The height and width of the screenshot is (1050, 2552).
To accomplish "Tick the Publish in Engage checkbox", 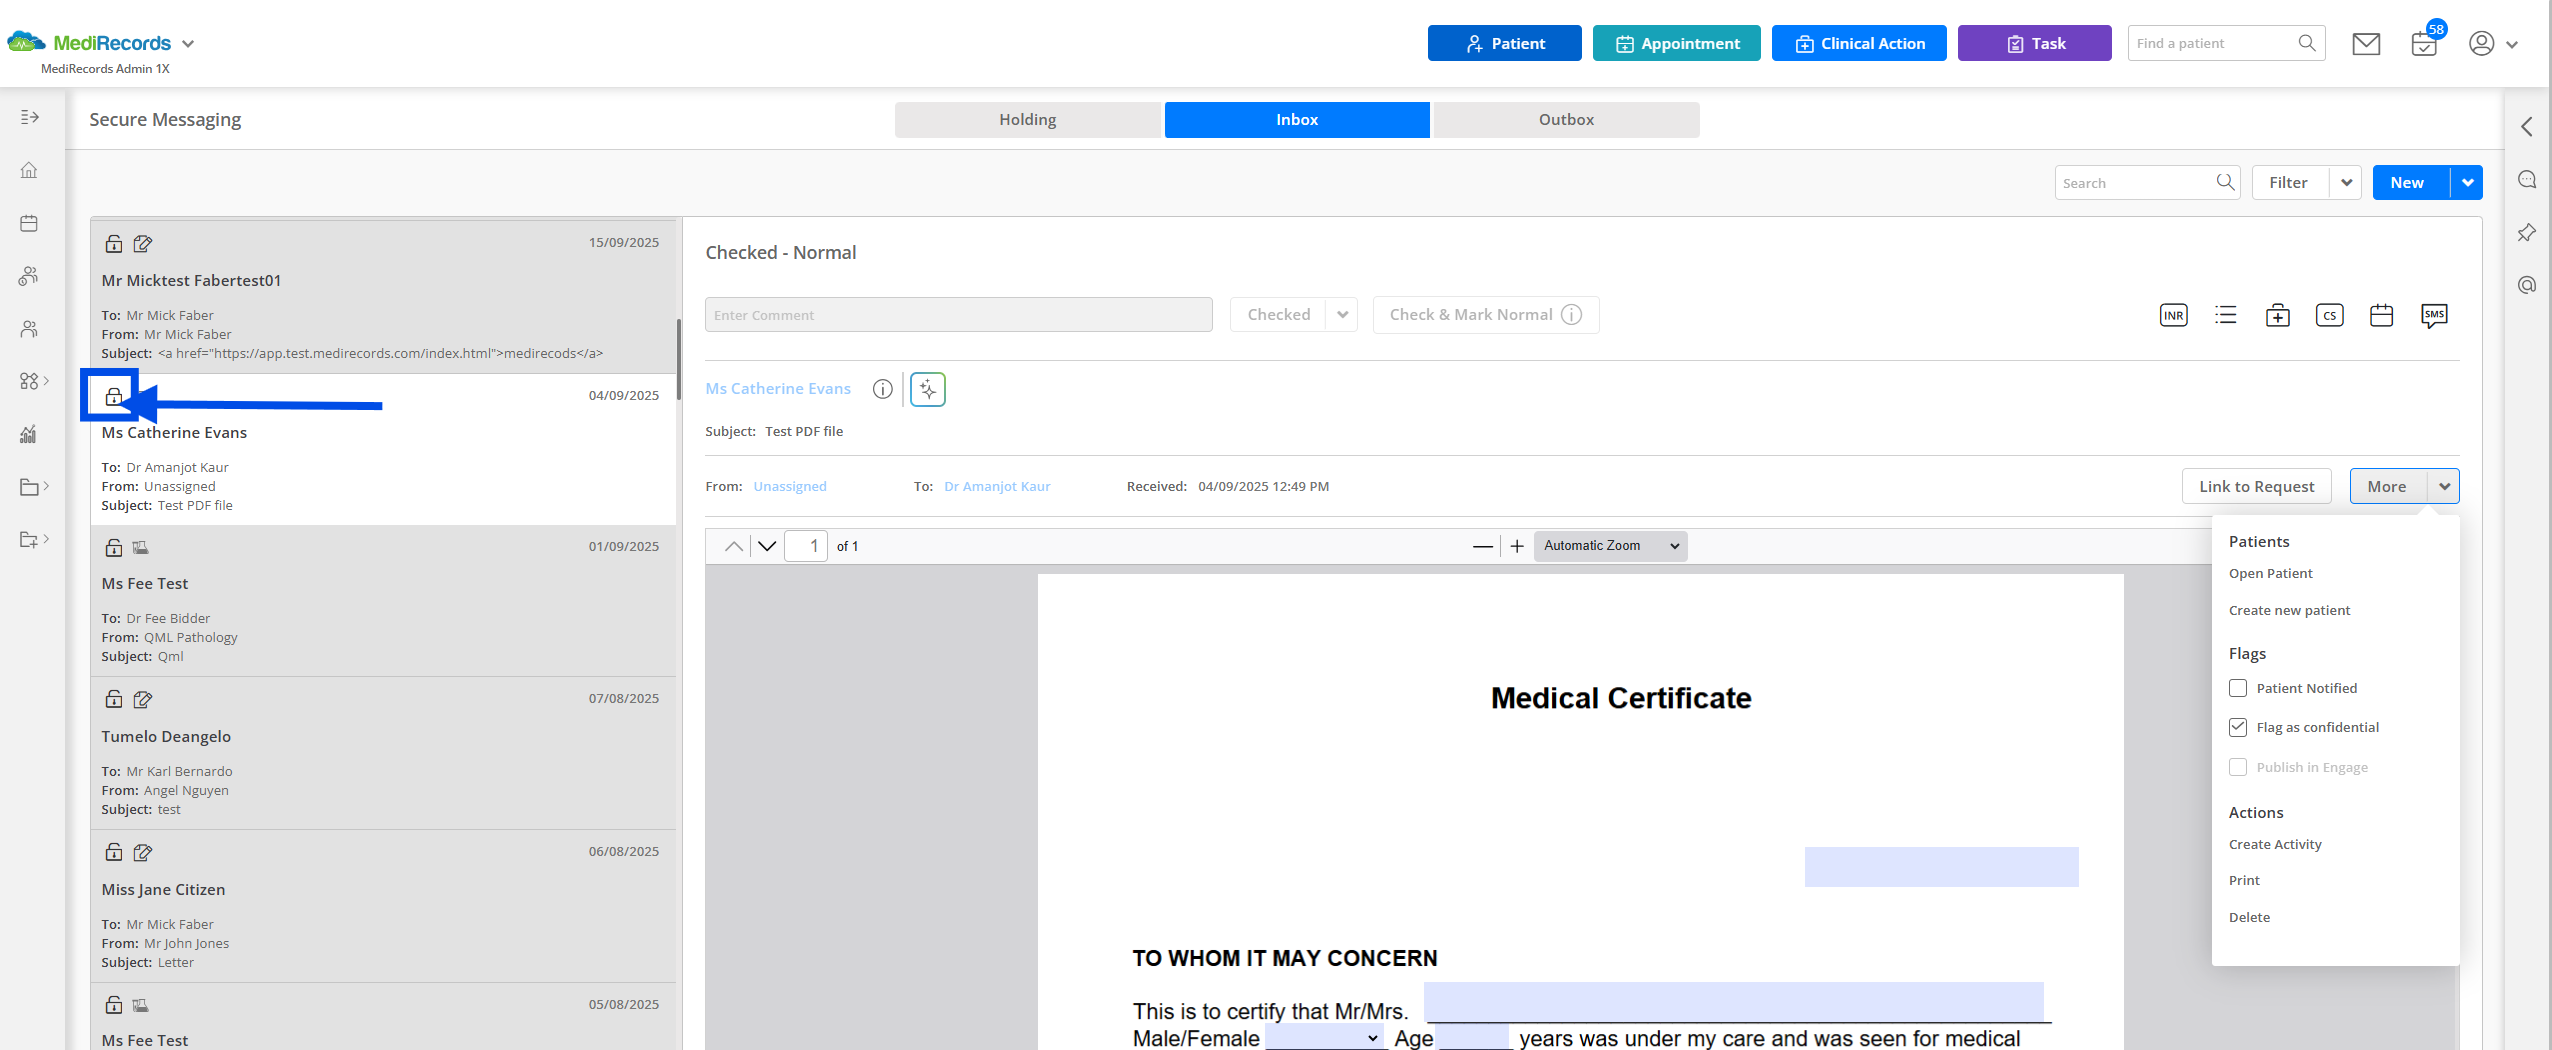I will 2238,767.
